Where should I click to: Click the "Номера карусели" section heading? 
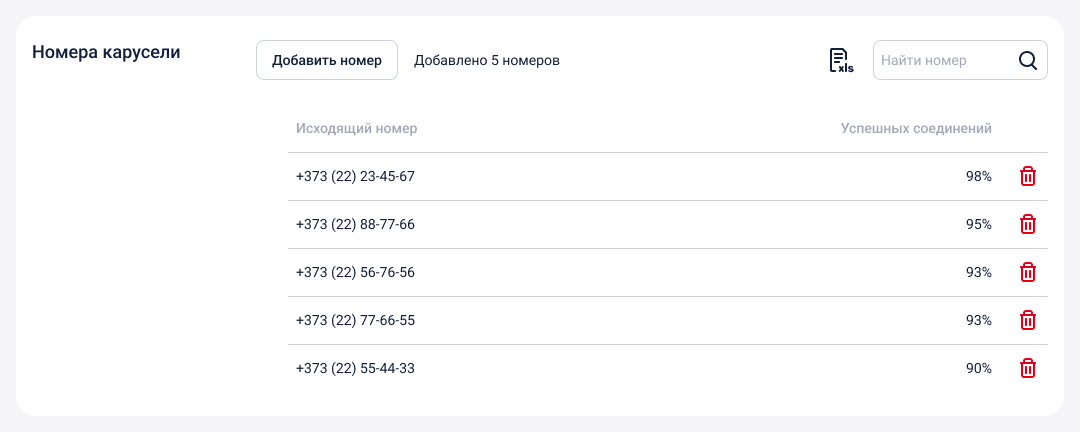pyautogui.click(x=106, y=52)
